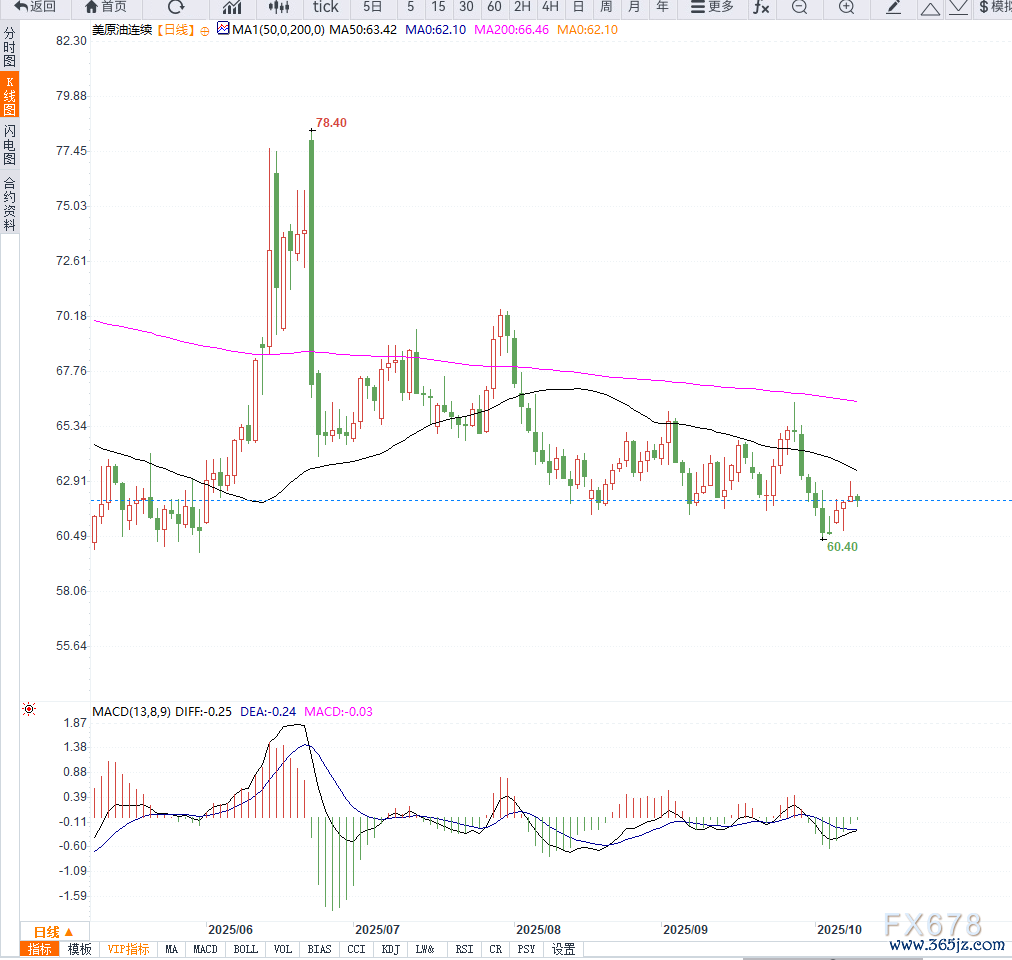Click the magenta MA200:66.46 label

(x=511, y=30)
